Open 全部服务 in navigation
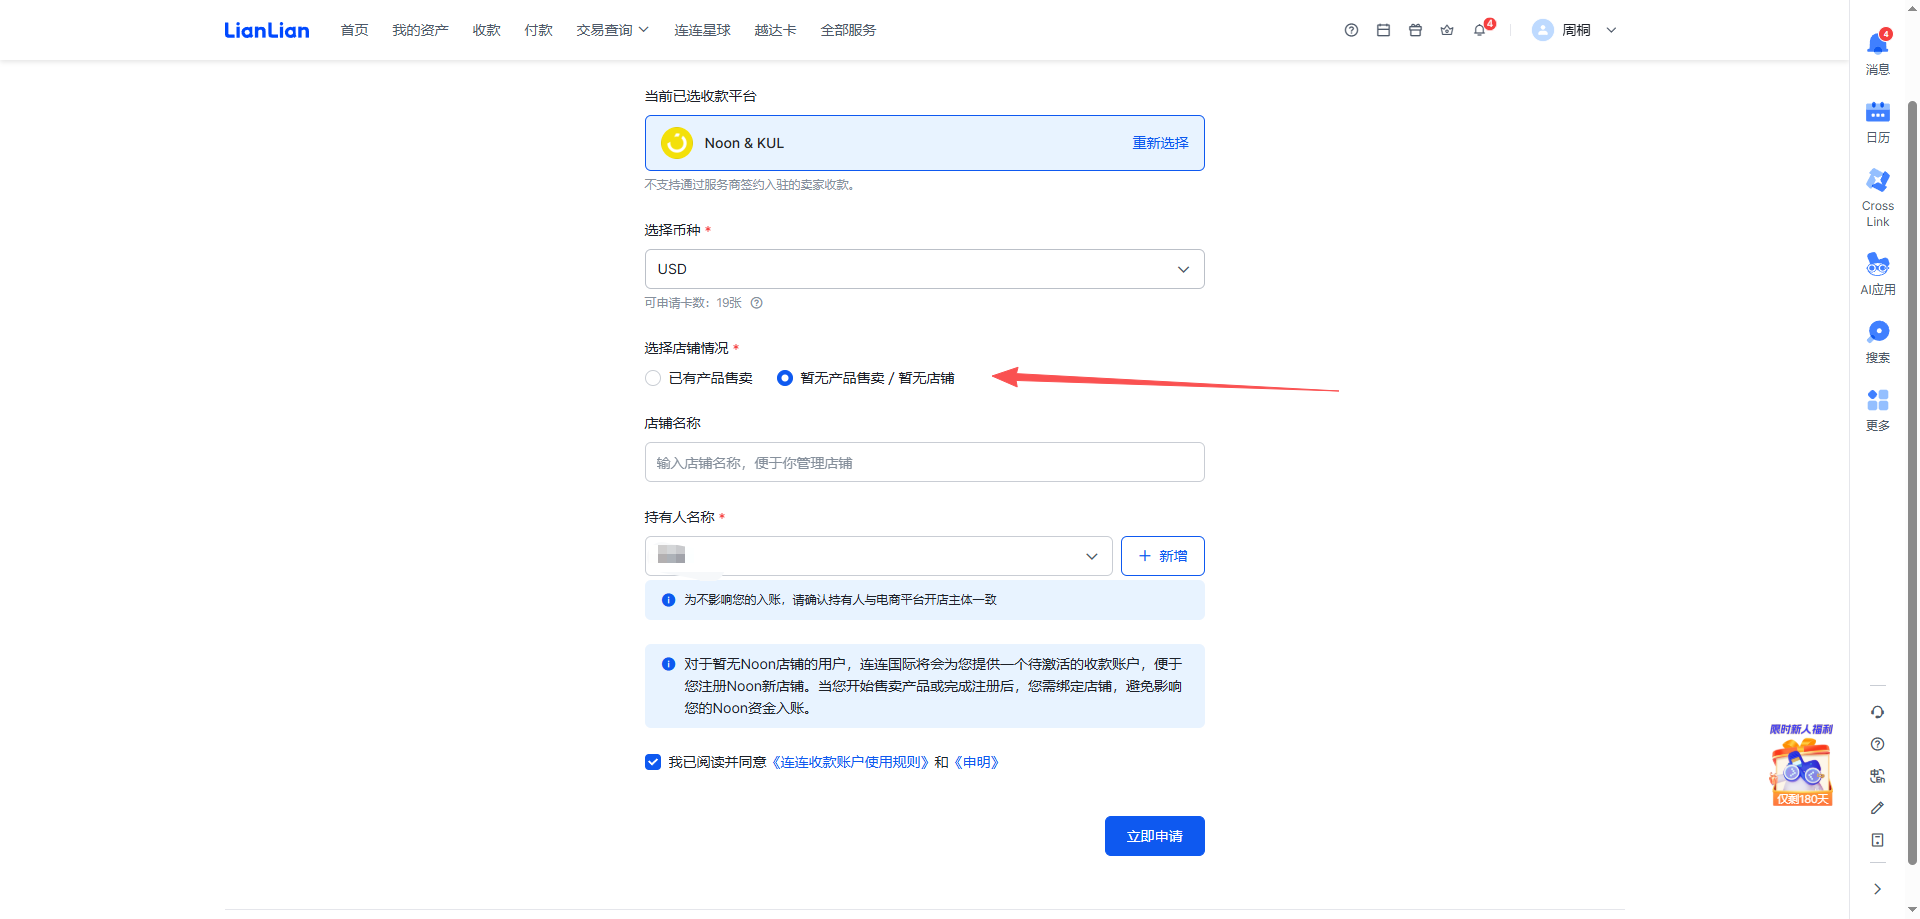The width and height of the screenshot is (1920, 919). [x=848, y=30]
